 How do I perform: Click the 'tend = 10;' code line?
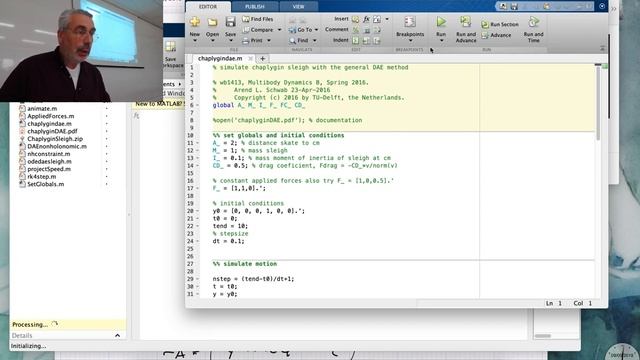point(230,226)
